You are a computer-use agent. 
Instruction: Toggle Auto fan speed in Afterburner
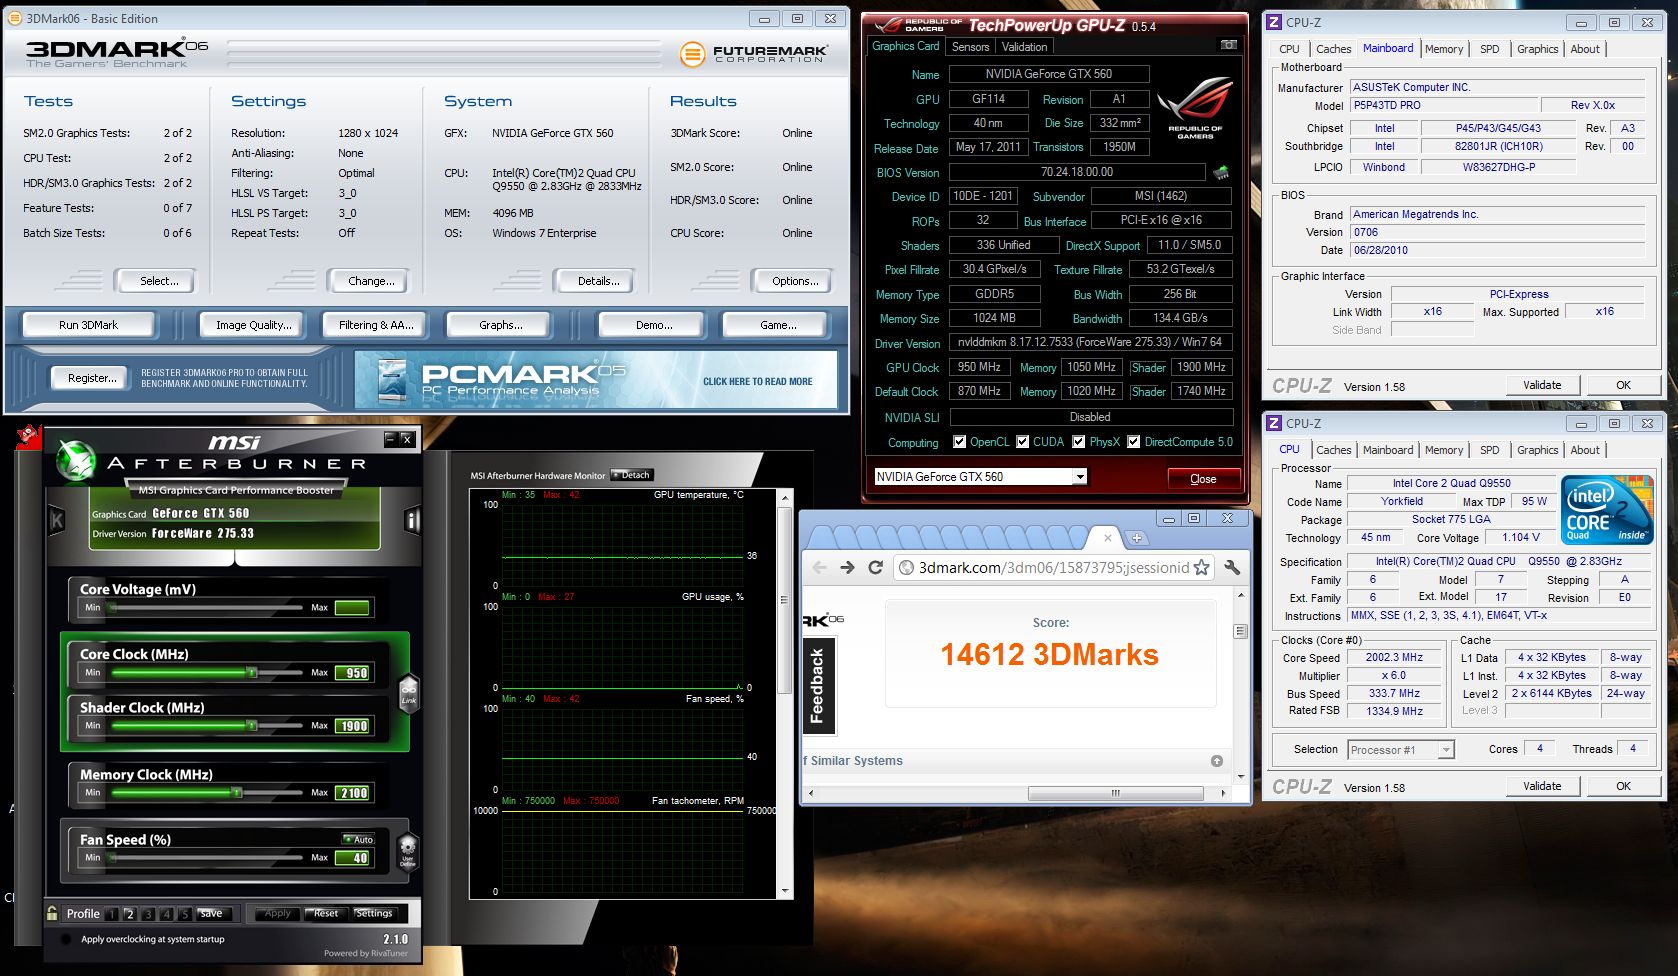[x=358, y=839]
